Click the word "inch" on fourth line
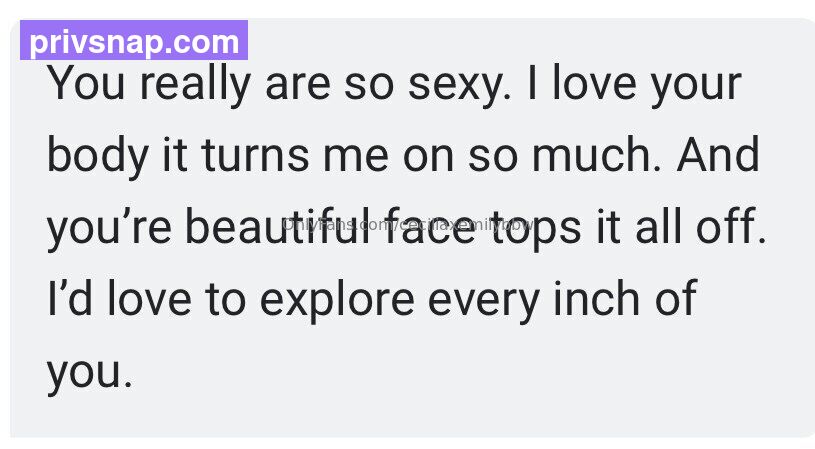The height and width of the screenshot is (449, 815). point(596,298)
